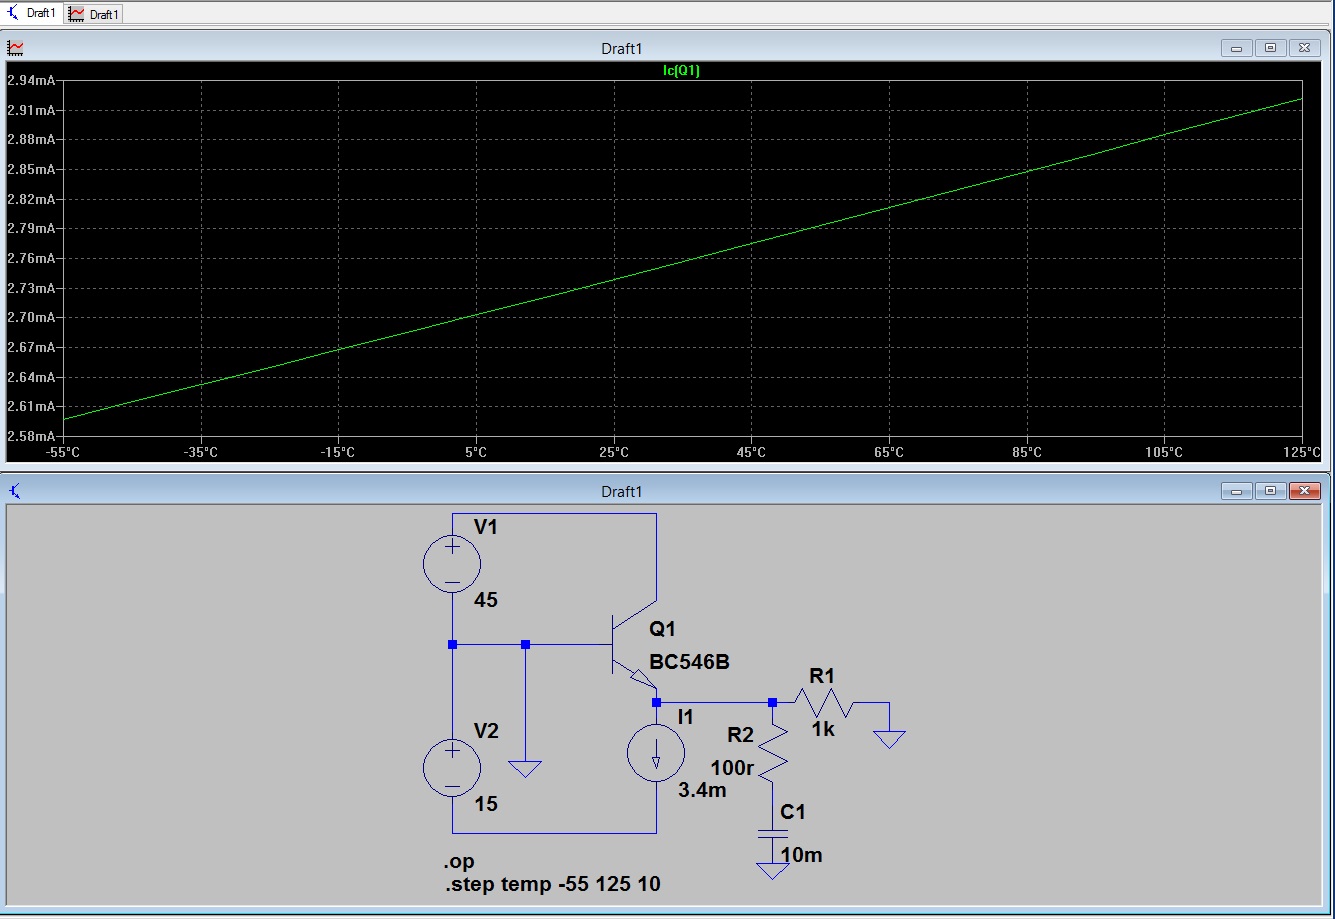Click the wire junction between V1 and V2
The image size is (1335, 919).
click(452, 645)
